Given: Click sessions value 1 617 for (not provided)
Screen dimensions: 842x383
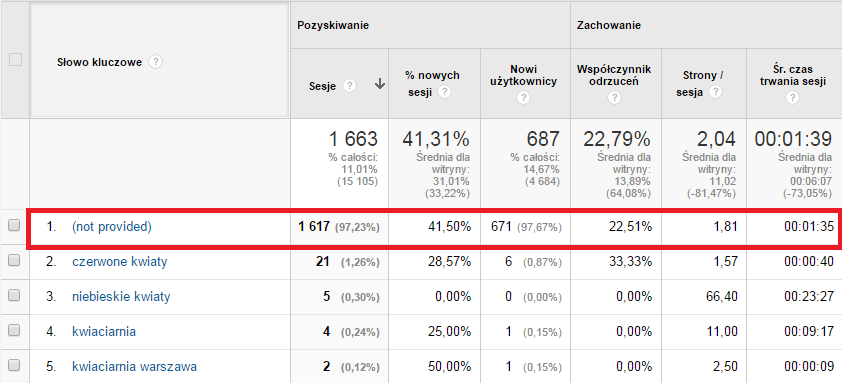Looking at the screenshot, I should (315, 227).
